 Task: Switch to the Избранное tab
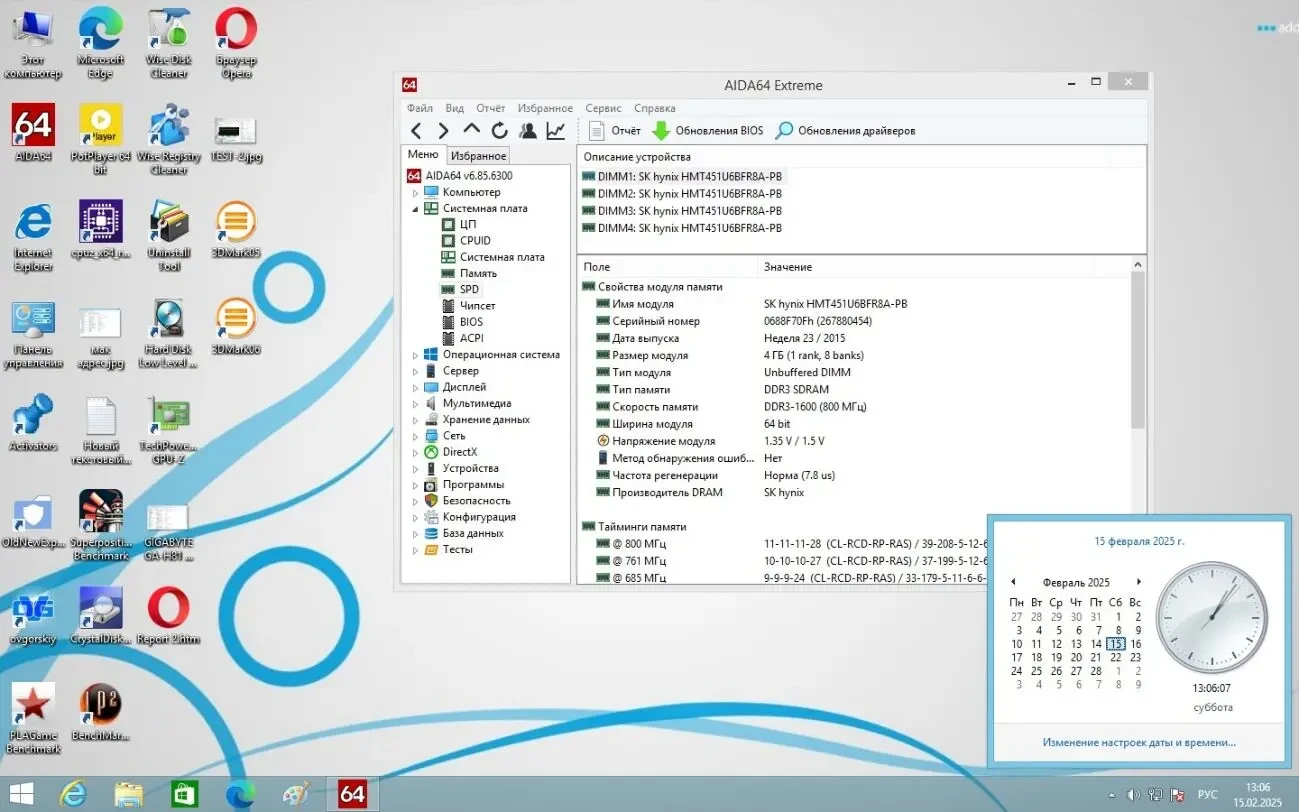tap(478, 155)
